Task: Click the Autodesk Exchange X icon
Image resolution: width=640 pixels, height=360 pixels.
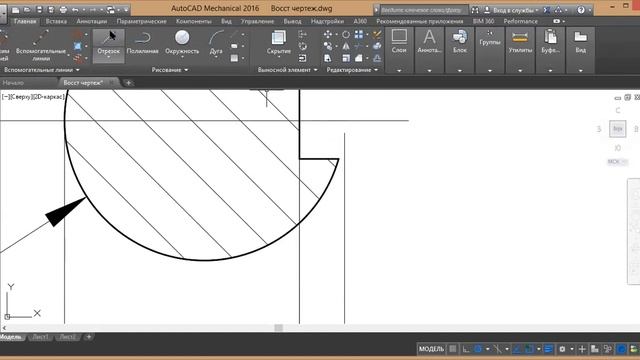Action: click(x=547, y=10)
